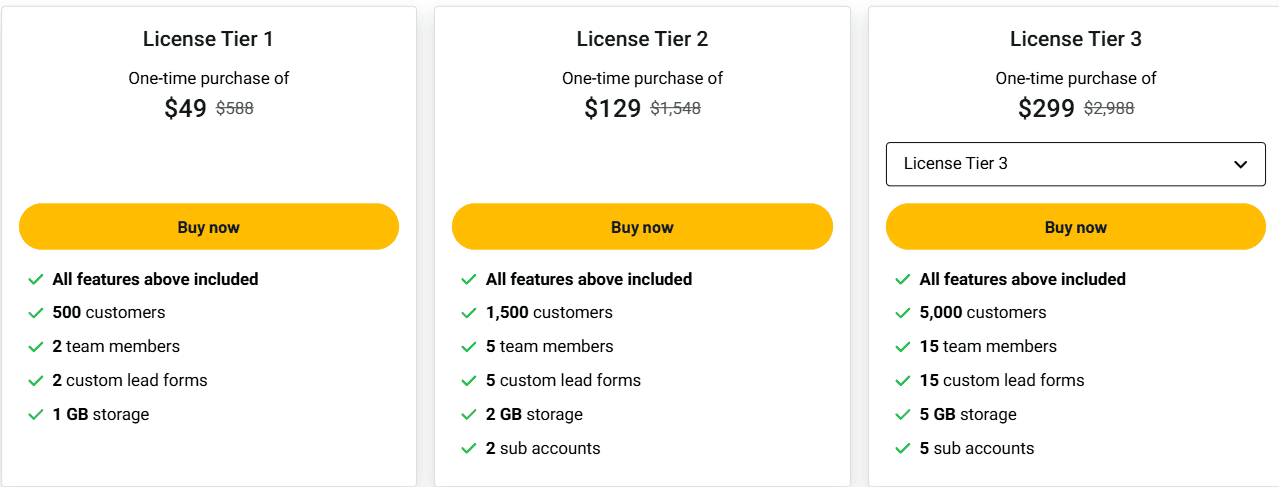
Task: Click the $299 price in Tier 3
Action: 1046,109
